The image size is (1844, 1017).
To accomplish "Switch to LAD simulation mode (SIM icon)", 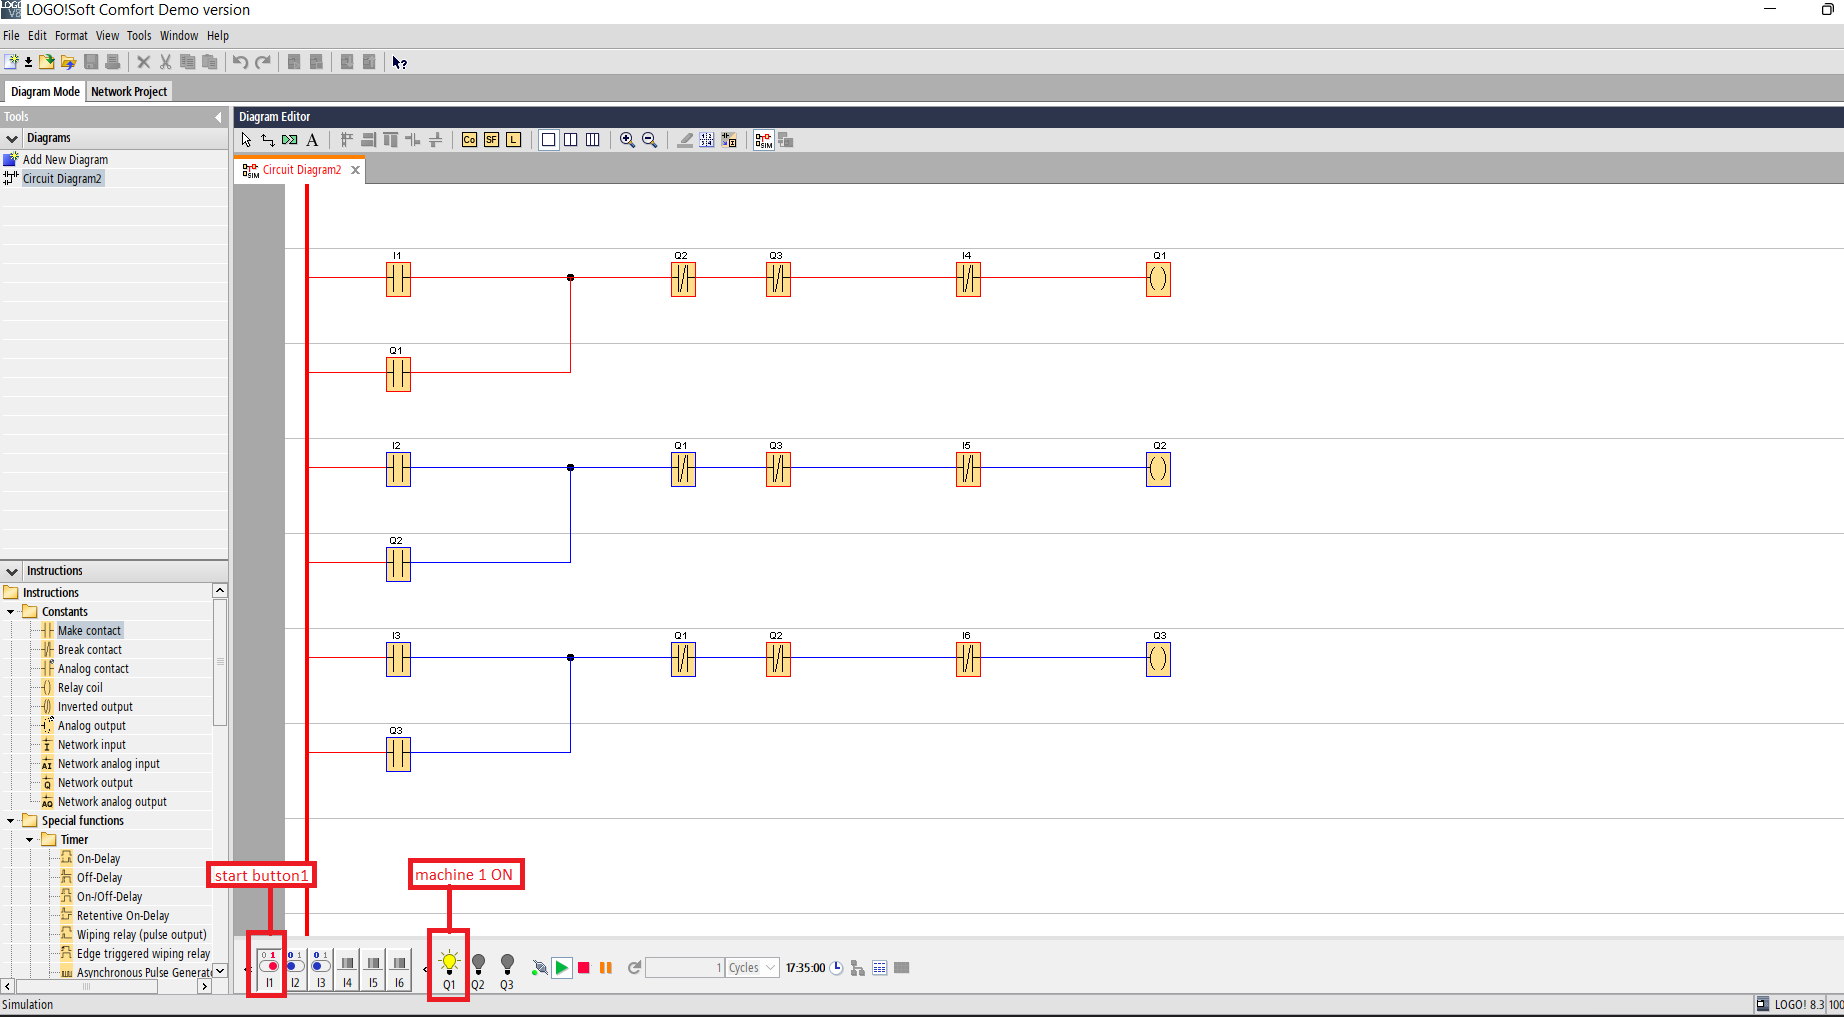I will (x=763, y=139).
